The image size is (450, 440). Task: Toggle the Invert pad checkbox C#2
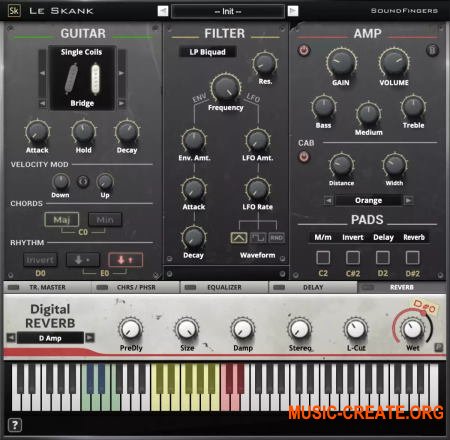353,257
